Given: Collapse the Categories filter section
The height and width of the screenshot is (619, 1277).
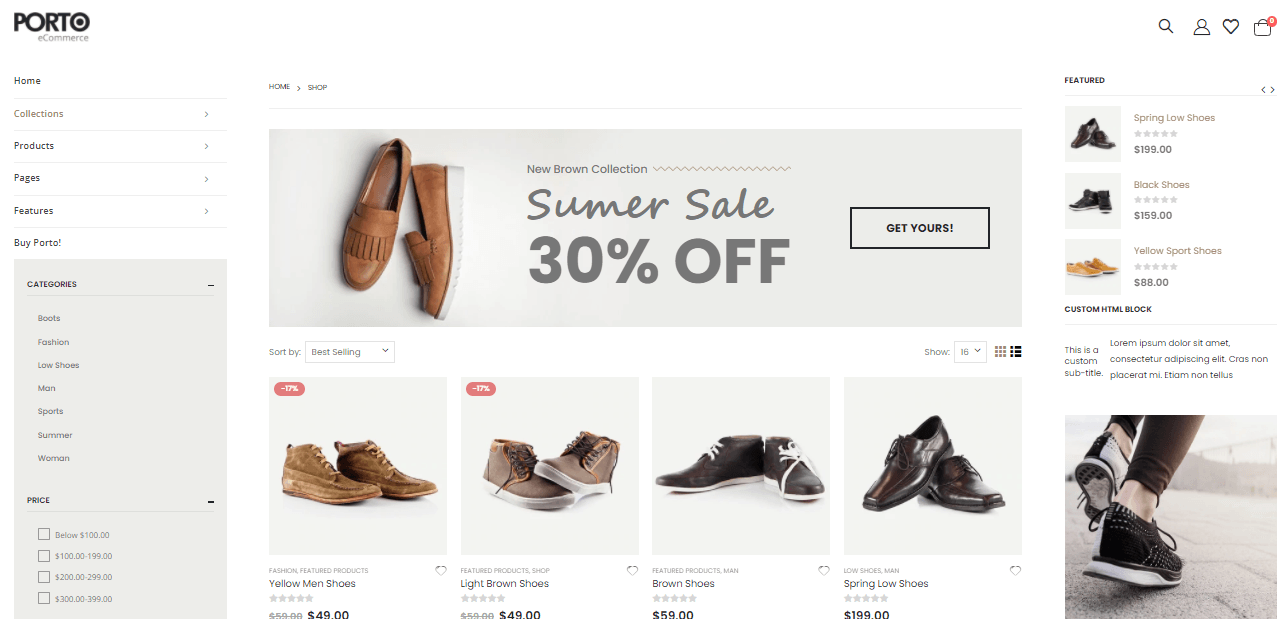Looking at the screenshot, I should click(x=210, y=285).
